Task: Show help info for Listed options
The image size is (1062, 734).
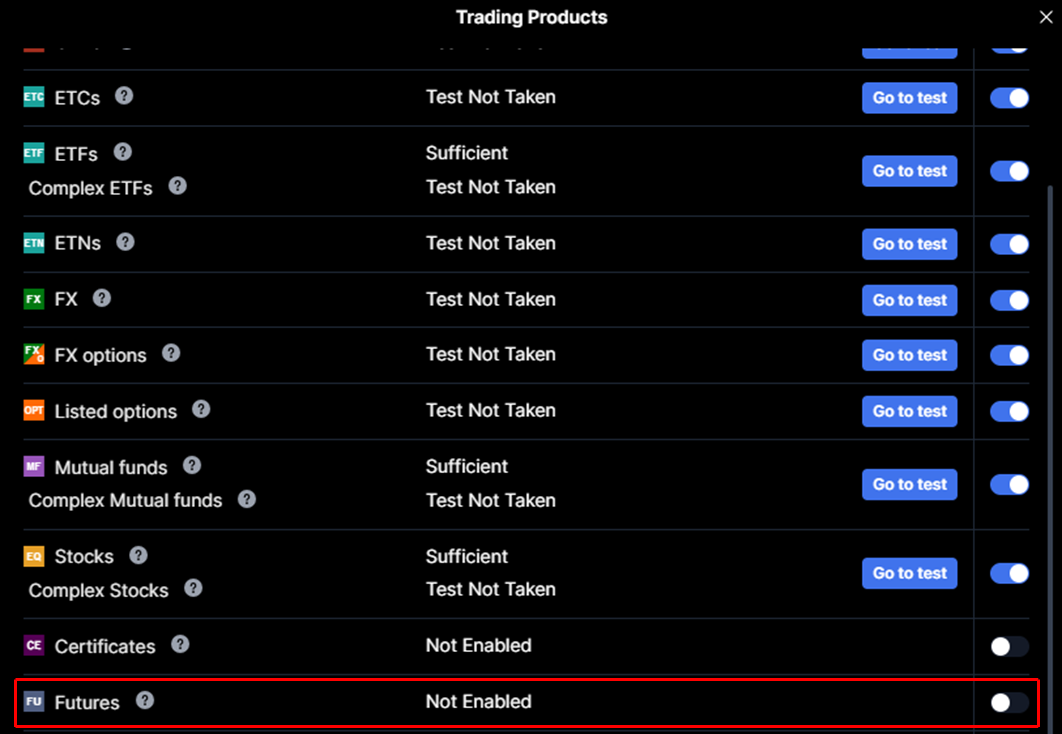Action: (201, 409)
